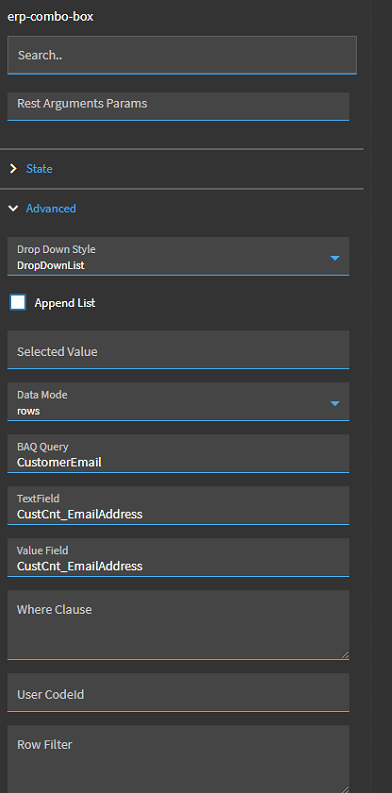The height and width of the screenshot is (793, 392).
Task: Click the Data Mode arrow icon
Action: pos(334,403)
